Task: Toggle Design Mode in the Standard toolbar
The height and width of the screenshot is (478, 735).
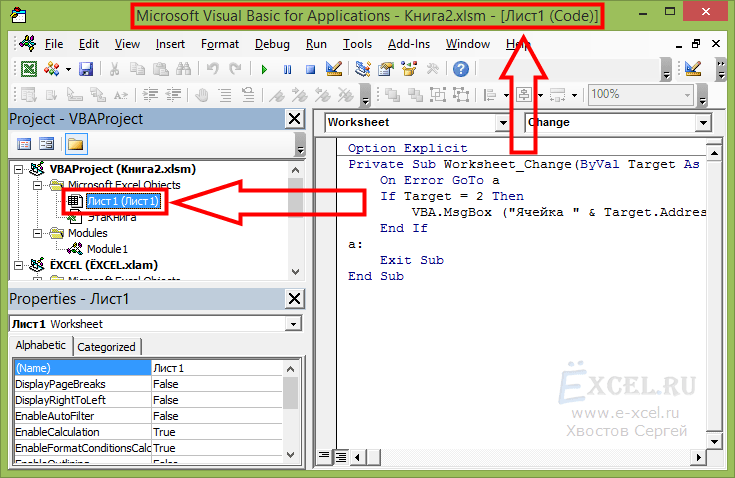Action: (334, 69)
